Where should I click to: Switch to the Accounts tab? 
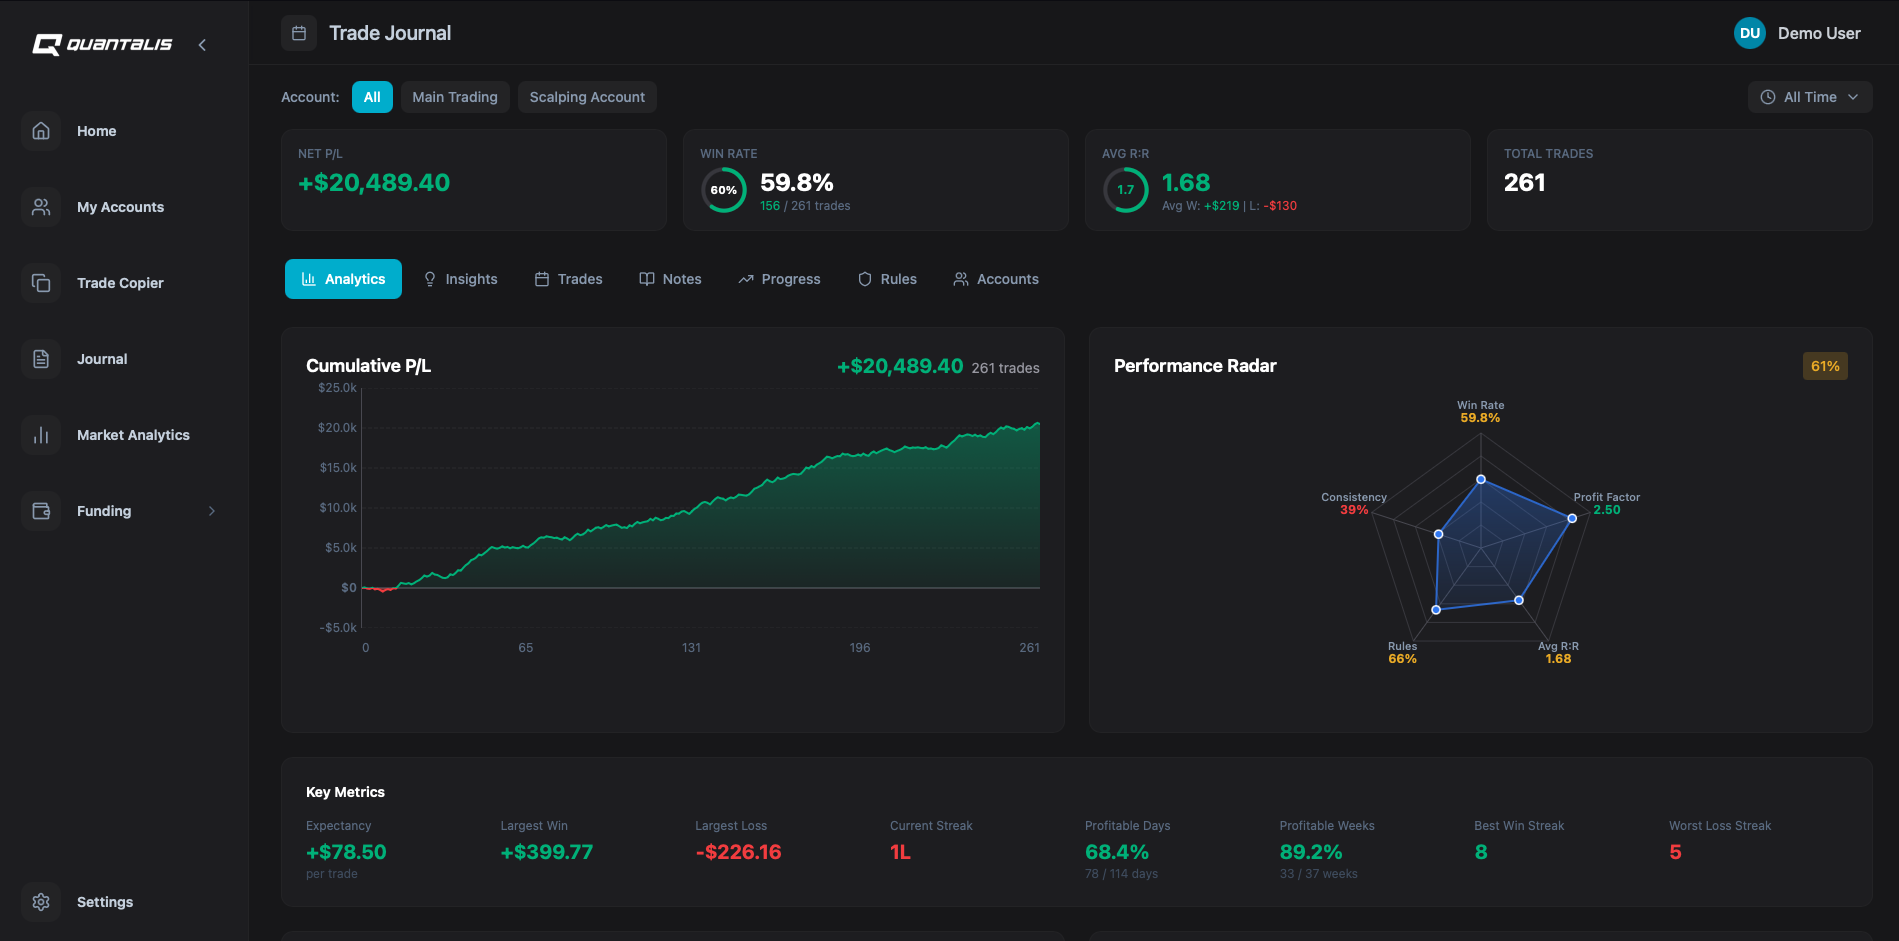tap(996, 279)
